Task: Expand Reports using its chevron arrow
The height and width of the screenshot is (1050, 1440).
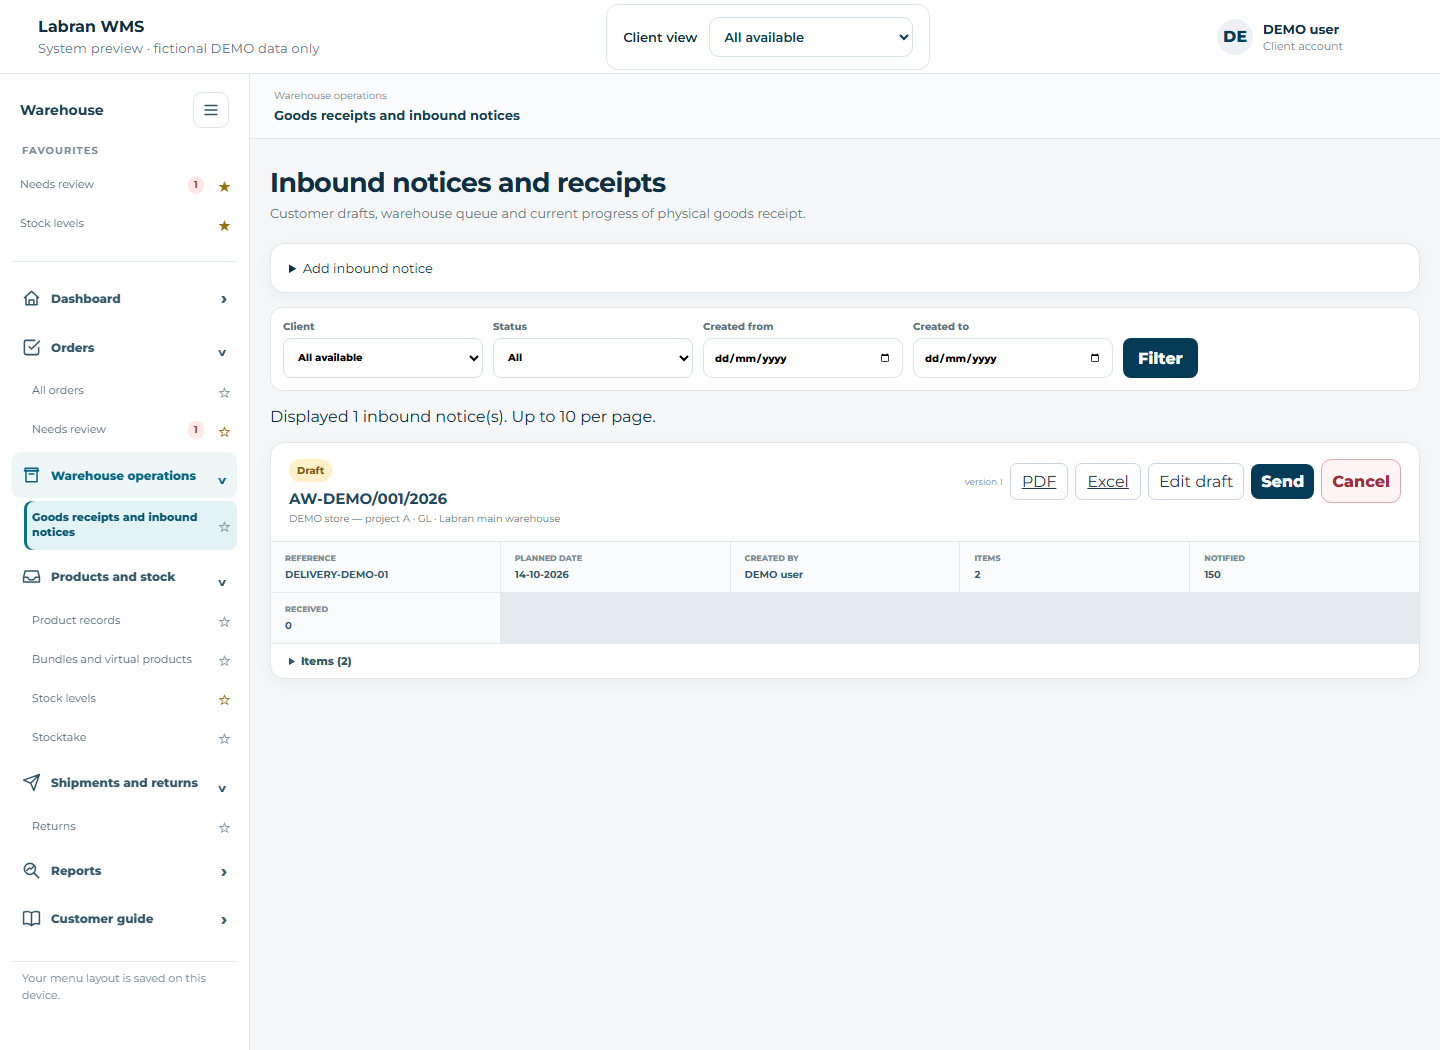Action: click(223, 872)
